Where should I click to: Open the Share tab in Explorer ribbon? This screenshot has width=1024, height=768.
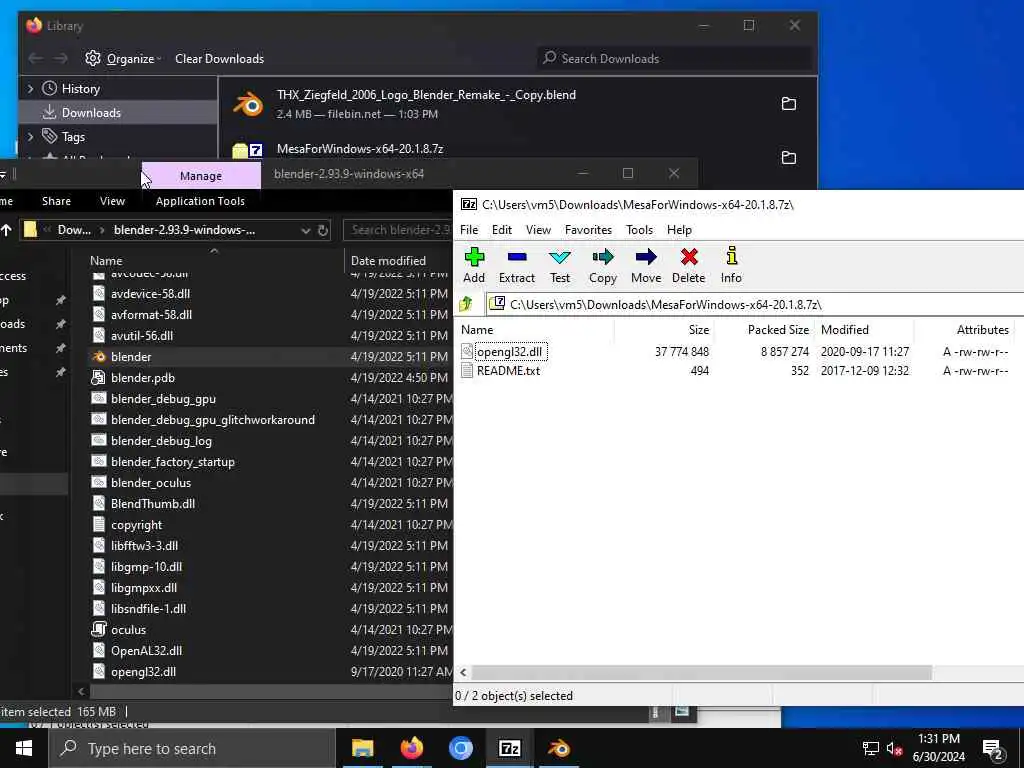(x=56, y=201)
